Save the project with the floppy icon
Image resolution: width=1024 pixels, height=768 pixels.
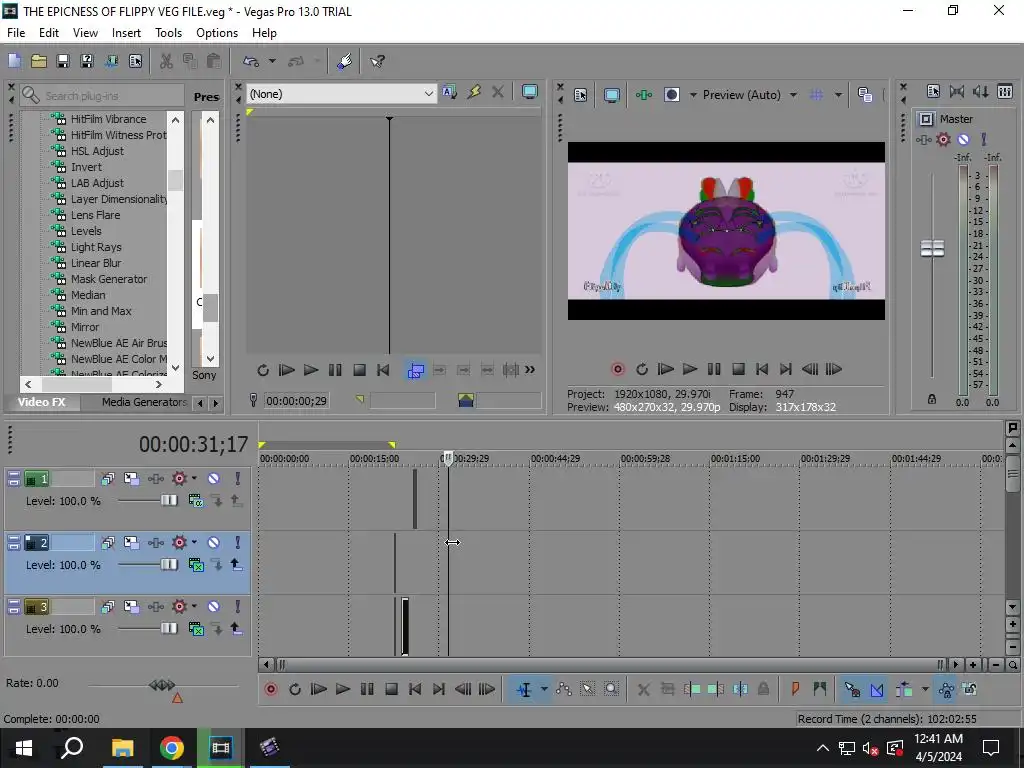[63, 61]
